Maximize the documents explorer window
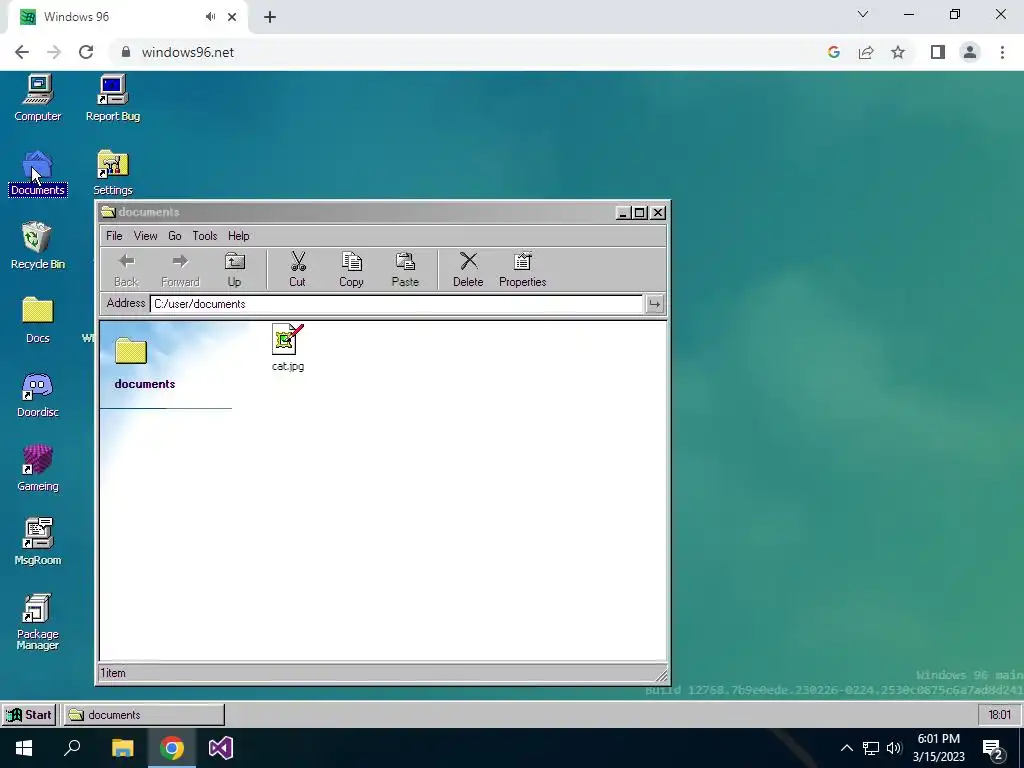 coord(640,213)
